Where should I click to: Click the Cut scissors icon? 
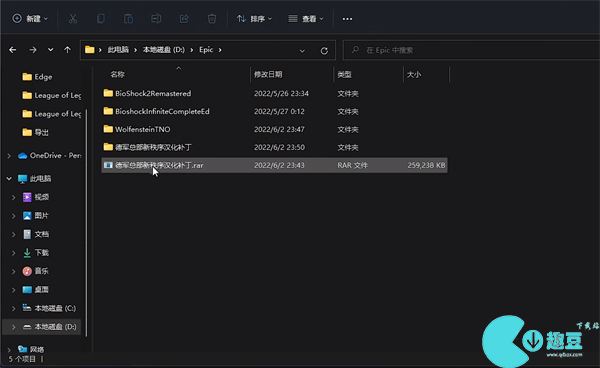pos(73,19)
